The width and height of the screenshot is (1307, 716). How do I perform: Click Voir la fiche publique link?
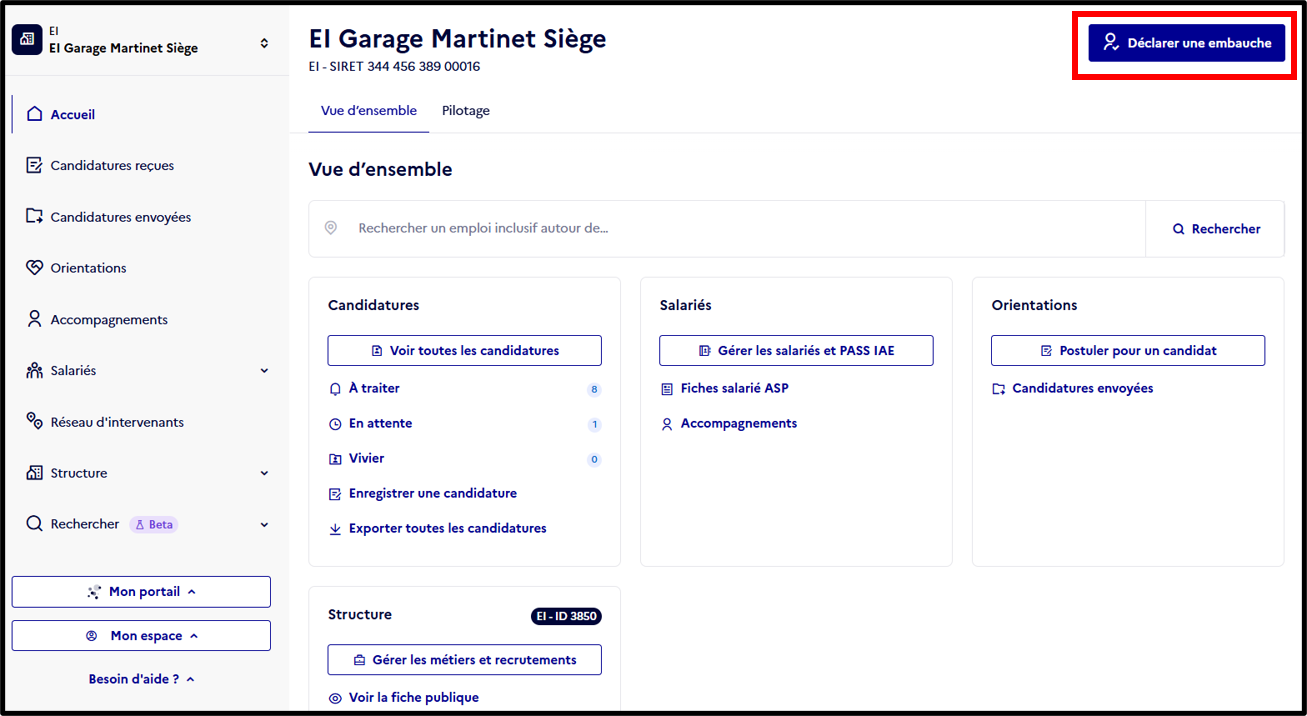tap(414, 697)
